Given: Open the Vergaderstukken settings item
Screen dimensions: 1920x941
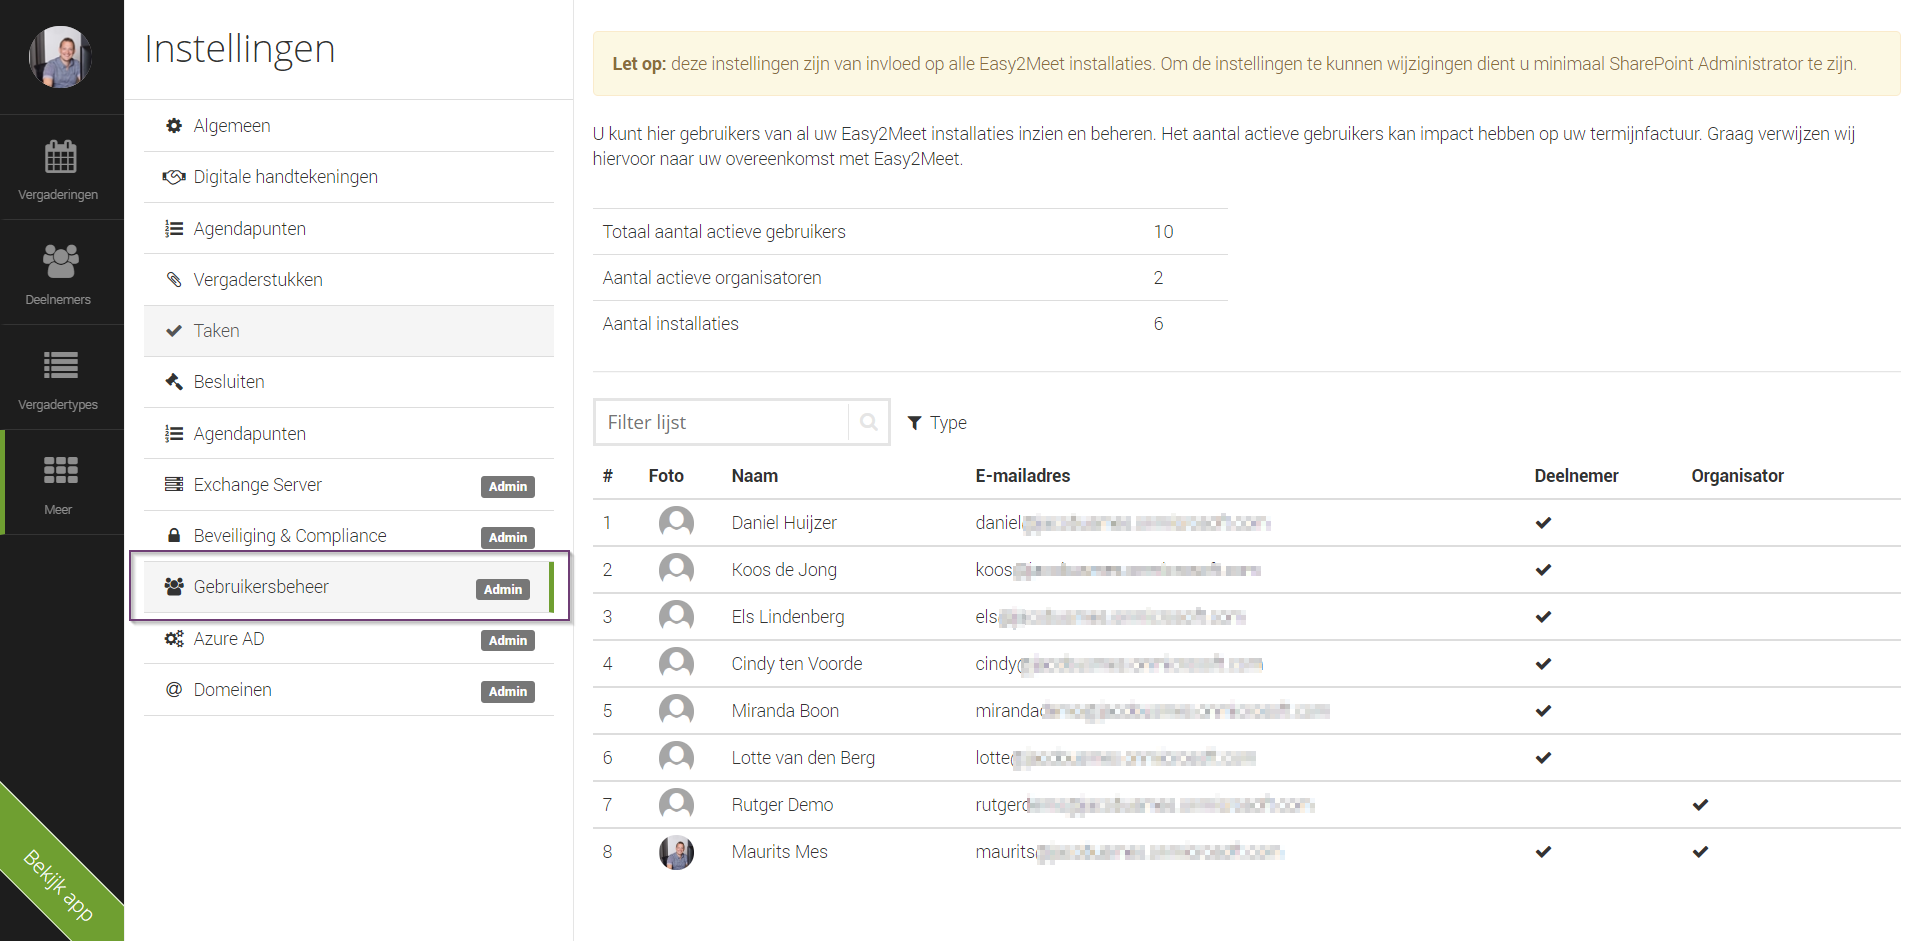Looking at the screenshot, I should click(x=349, y=280).
